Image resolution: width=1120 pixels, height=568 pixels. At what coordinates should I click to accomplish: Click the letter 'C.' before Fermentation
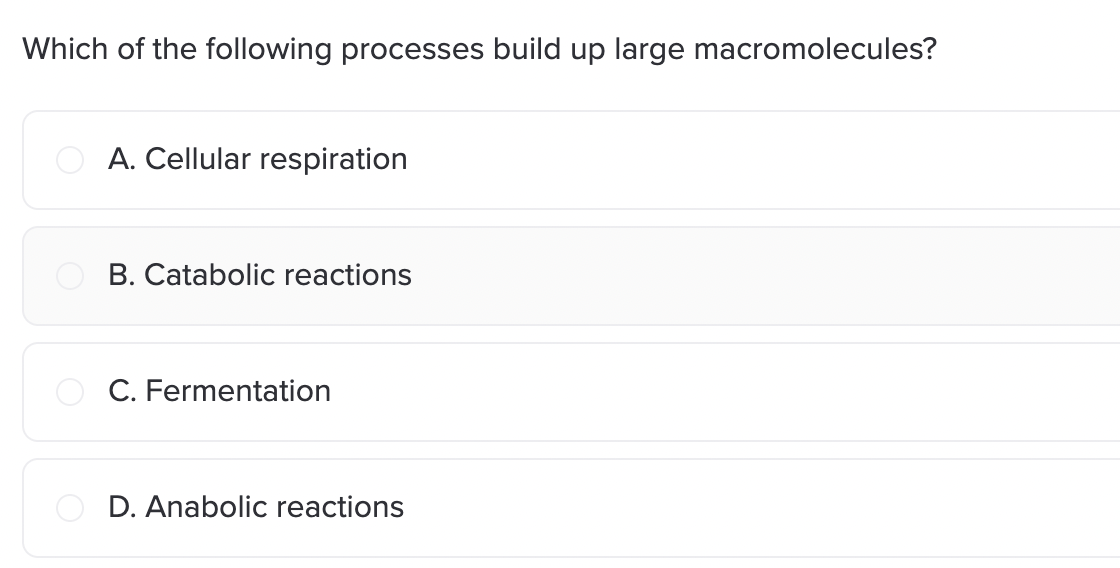(122, 391)
